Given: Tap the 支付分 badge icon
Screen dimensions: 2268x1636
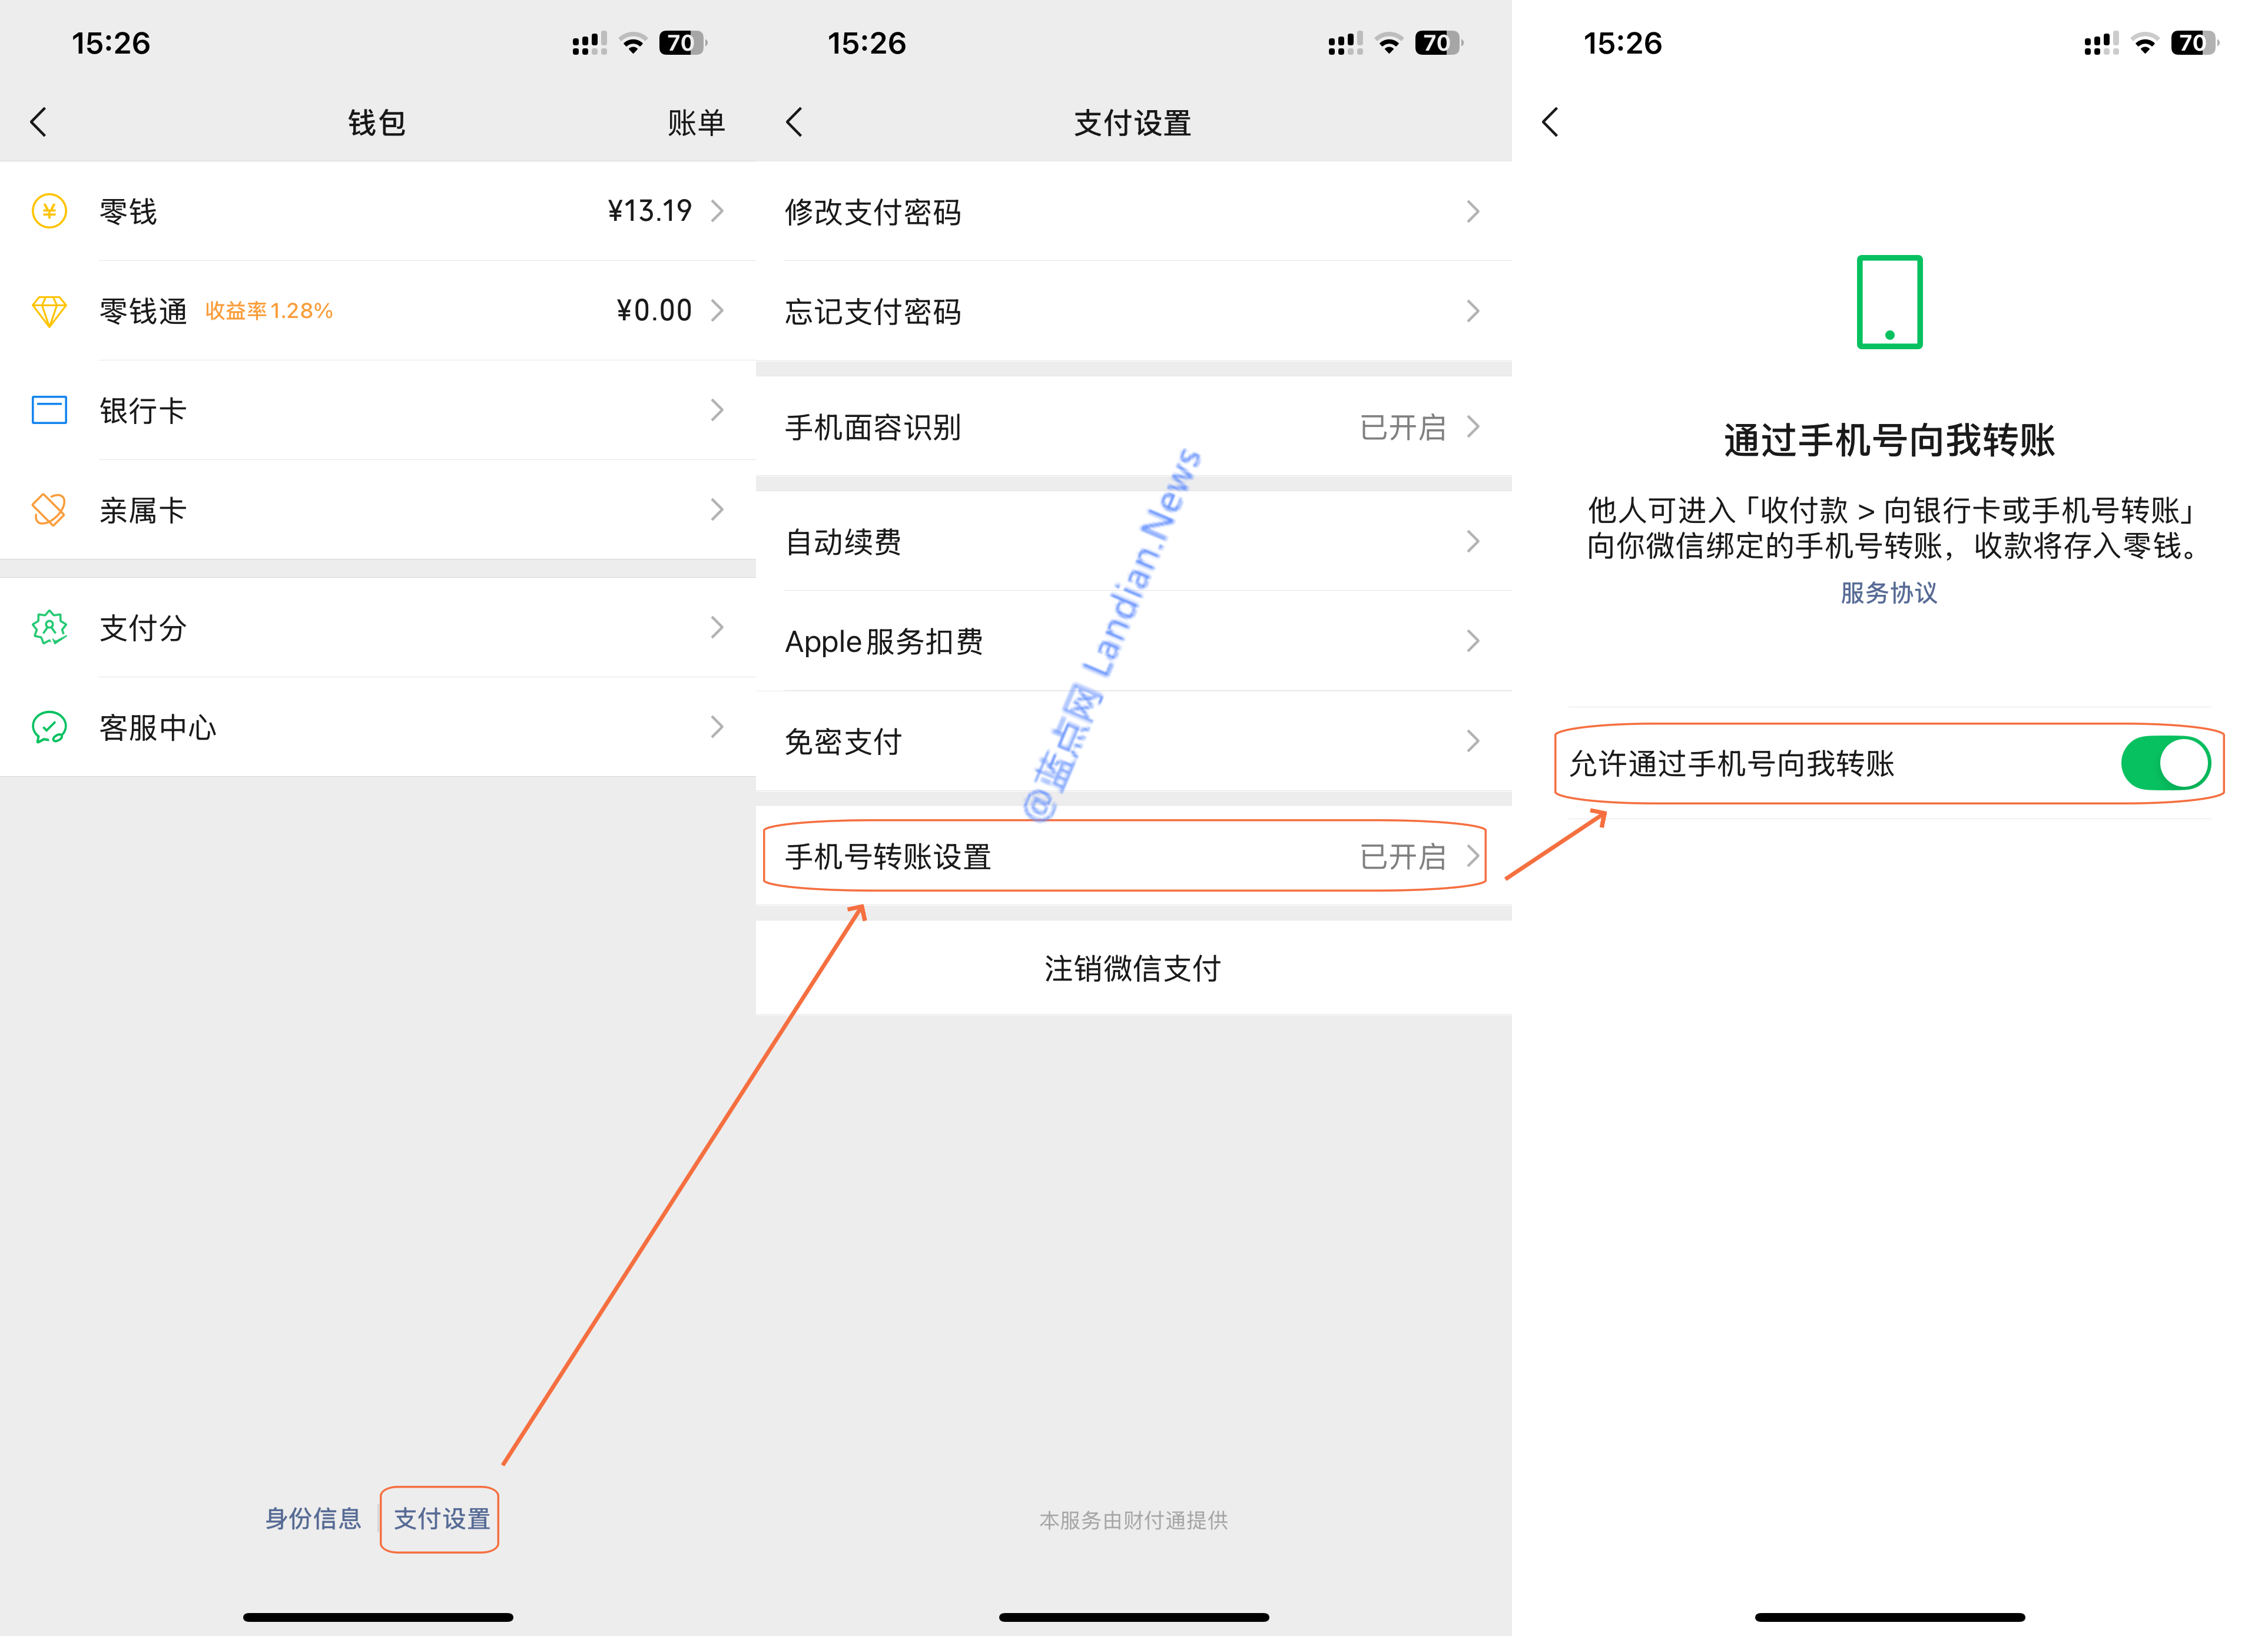Looking at the screenshot, I should (x=49, y=628).
